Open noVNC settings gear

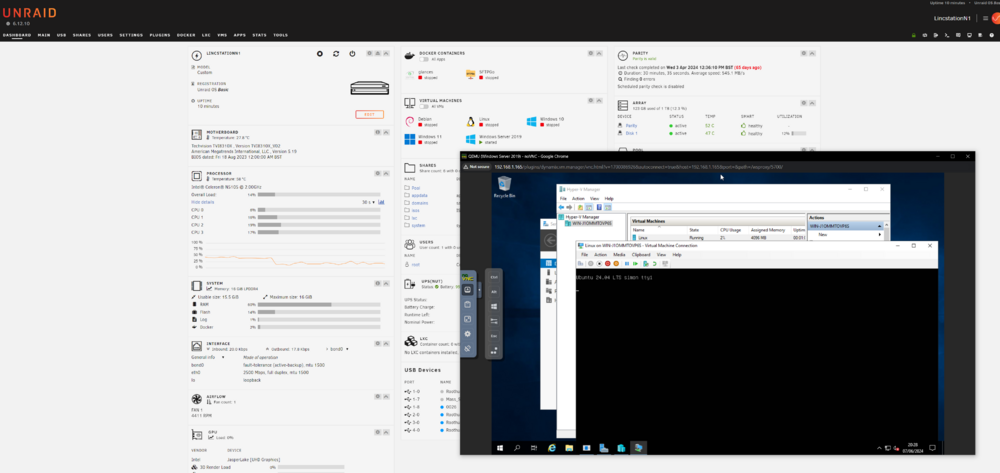click(467, 333)
